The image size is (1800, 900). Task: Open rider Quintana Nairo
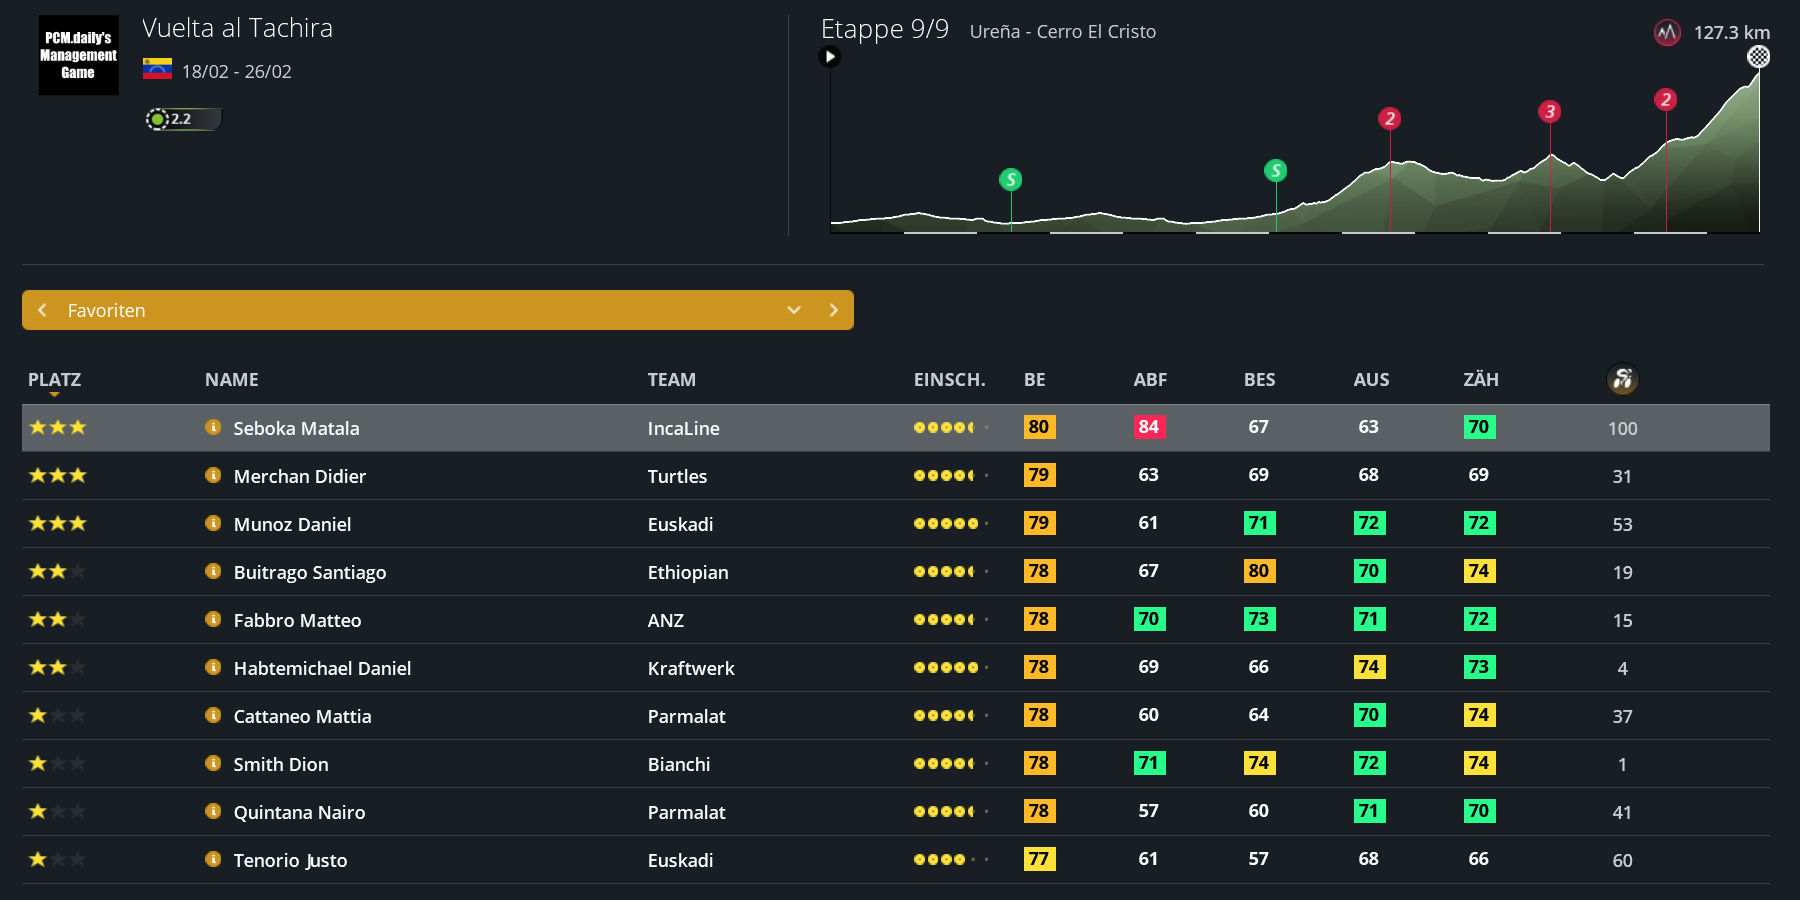[299, 812]
